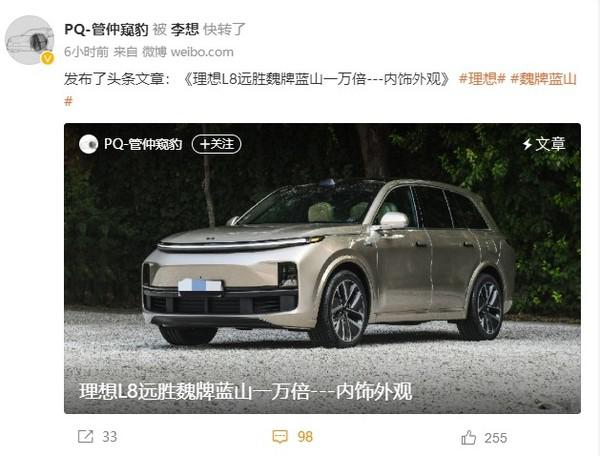
Task: Open PQ-管仲窥豹 username link
Action: click(106, 29)
